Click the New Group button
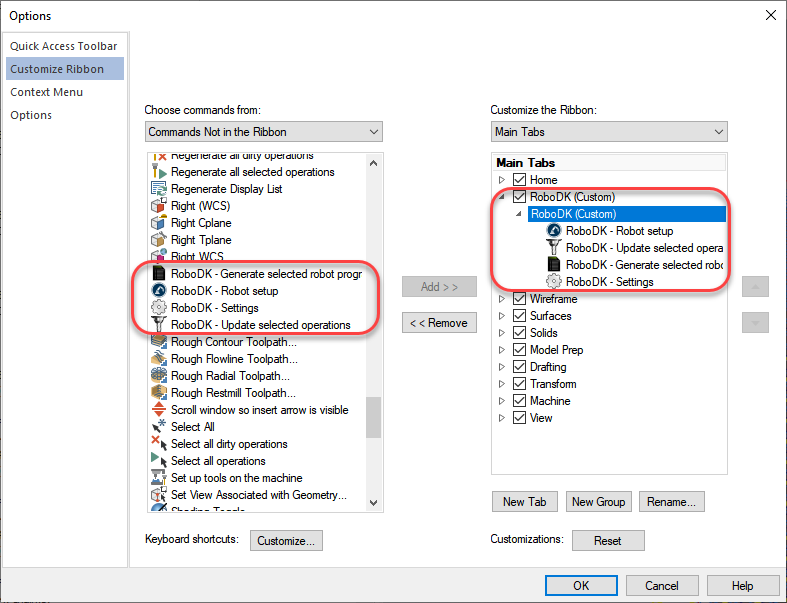787x603 pixels. point(597,502)
